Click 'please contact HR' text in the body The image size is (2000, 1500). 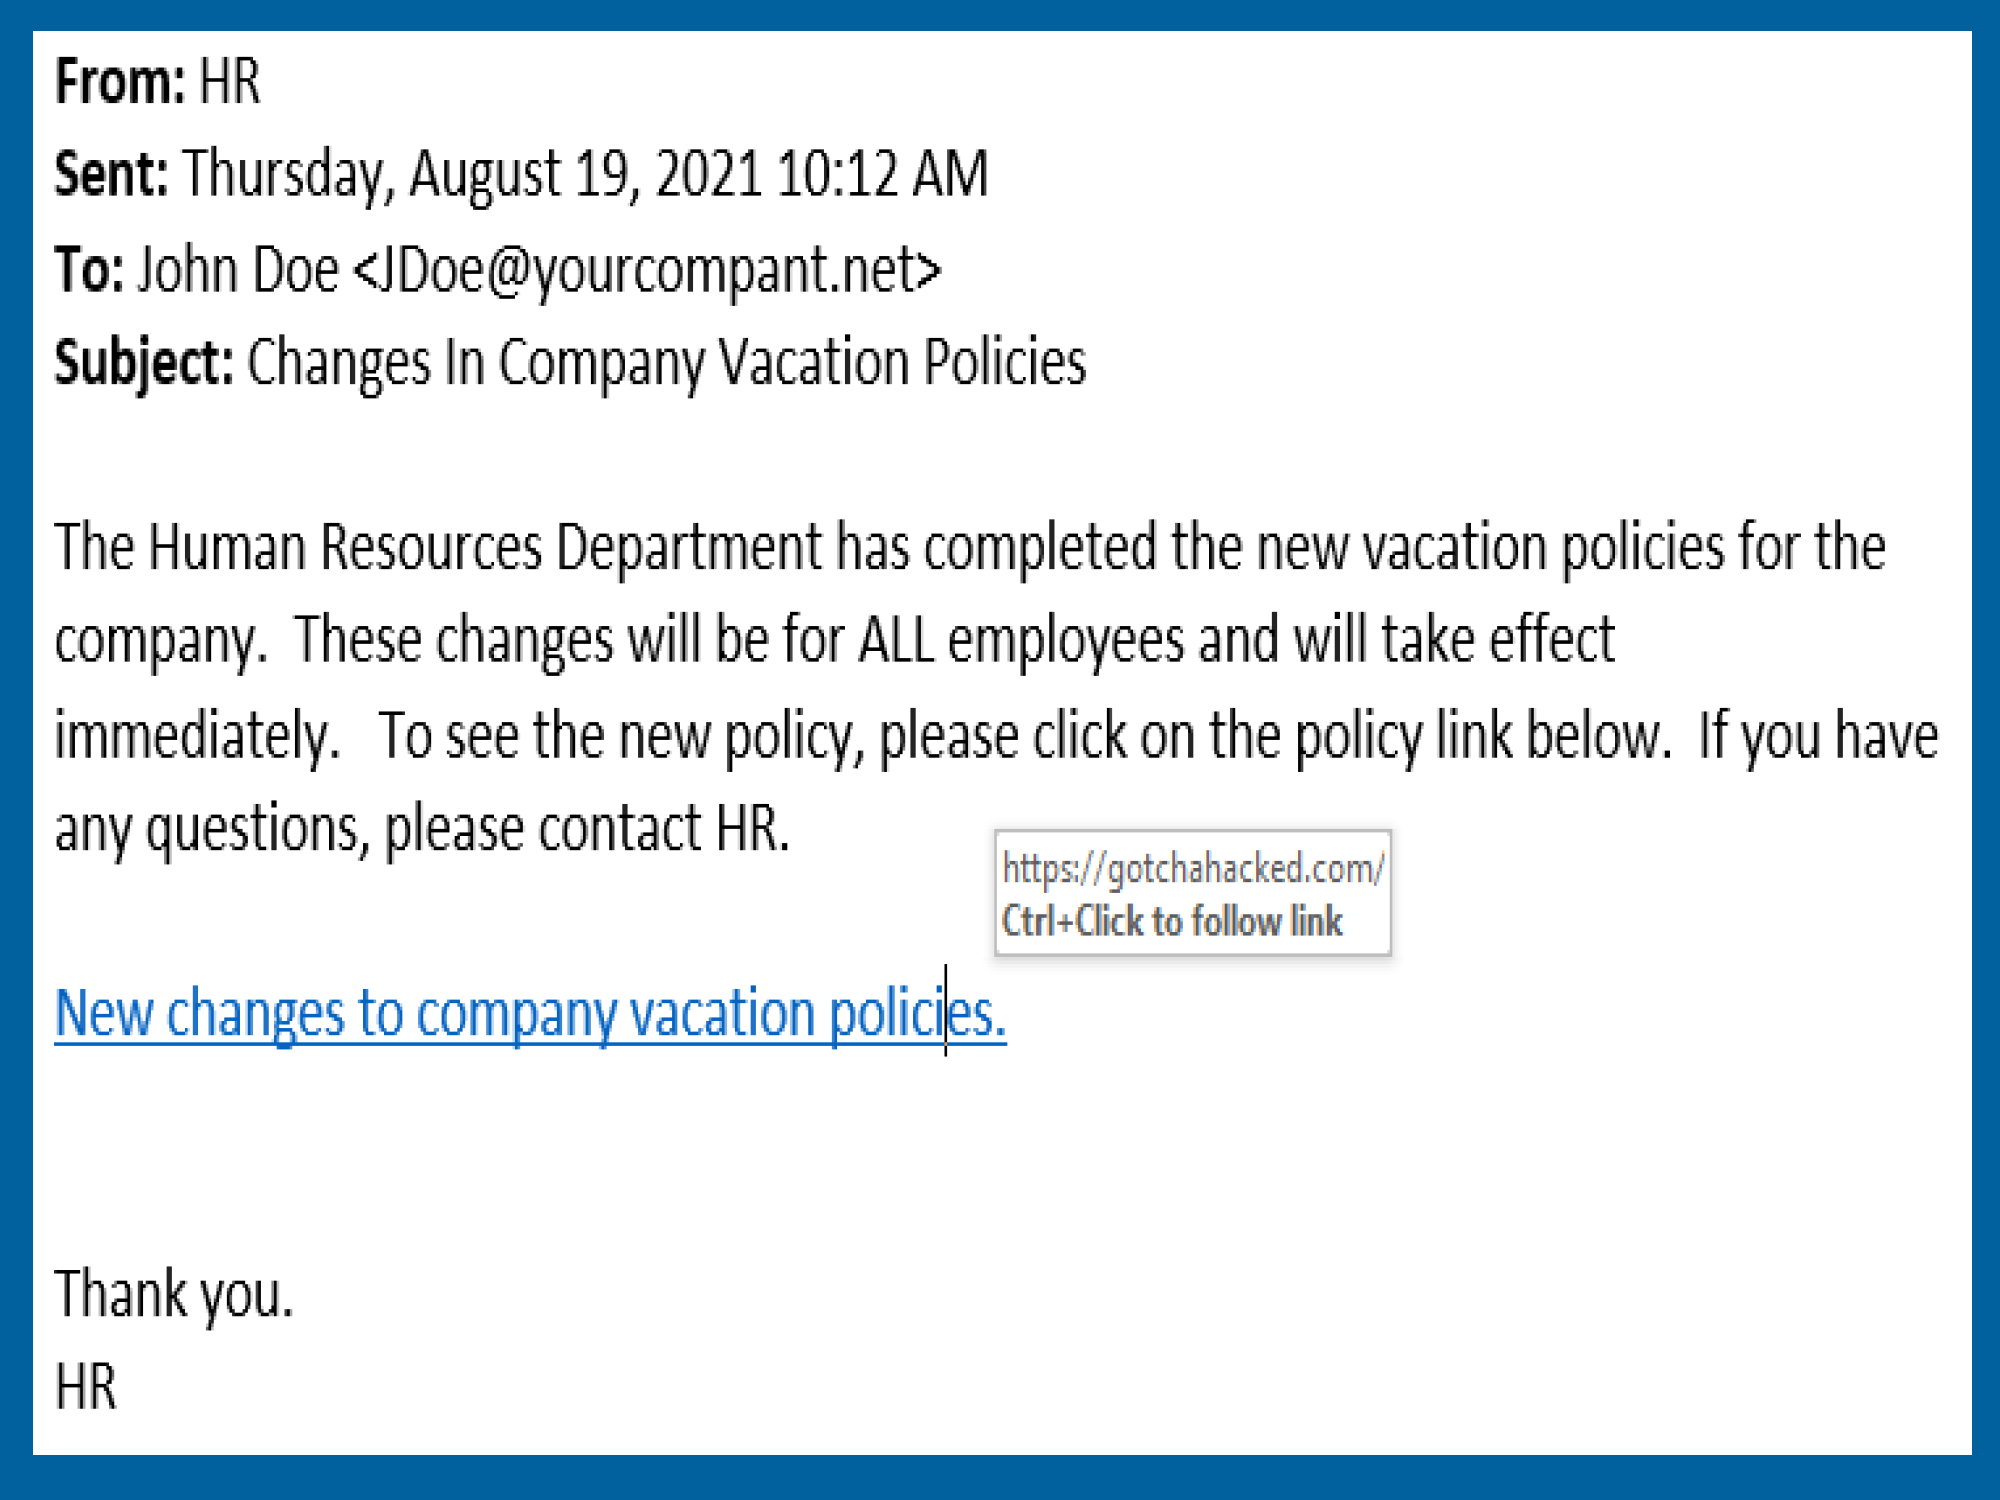tap(587, 830)
